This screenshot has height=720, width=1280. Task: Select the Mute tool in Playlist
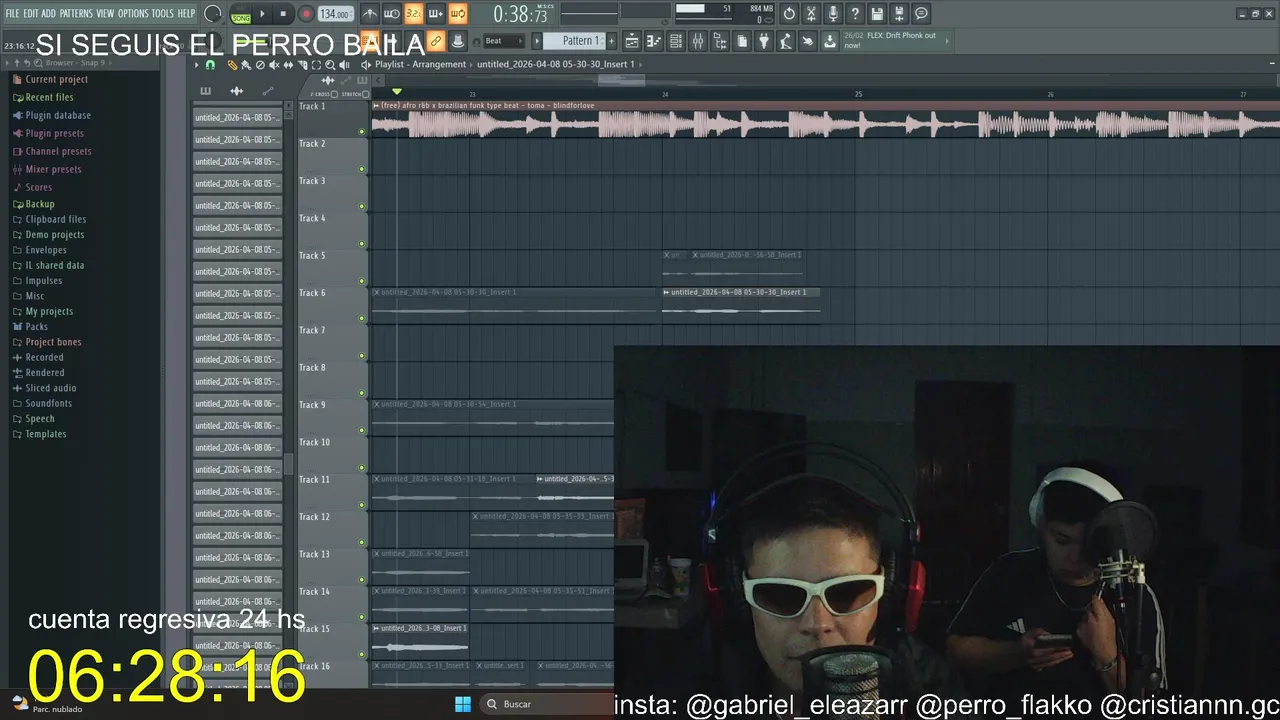point(274,65)
